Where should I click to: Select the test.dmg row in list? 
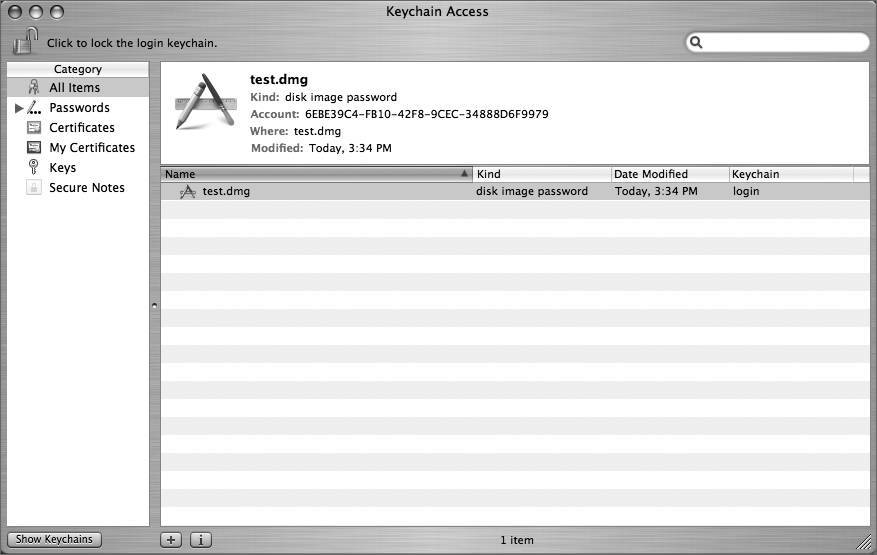[x=515, y=191]
